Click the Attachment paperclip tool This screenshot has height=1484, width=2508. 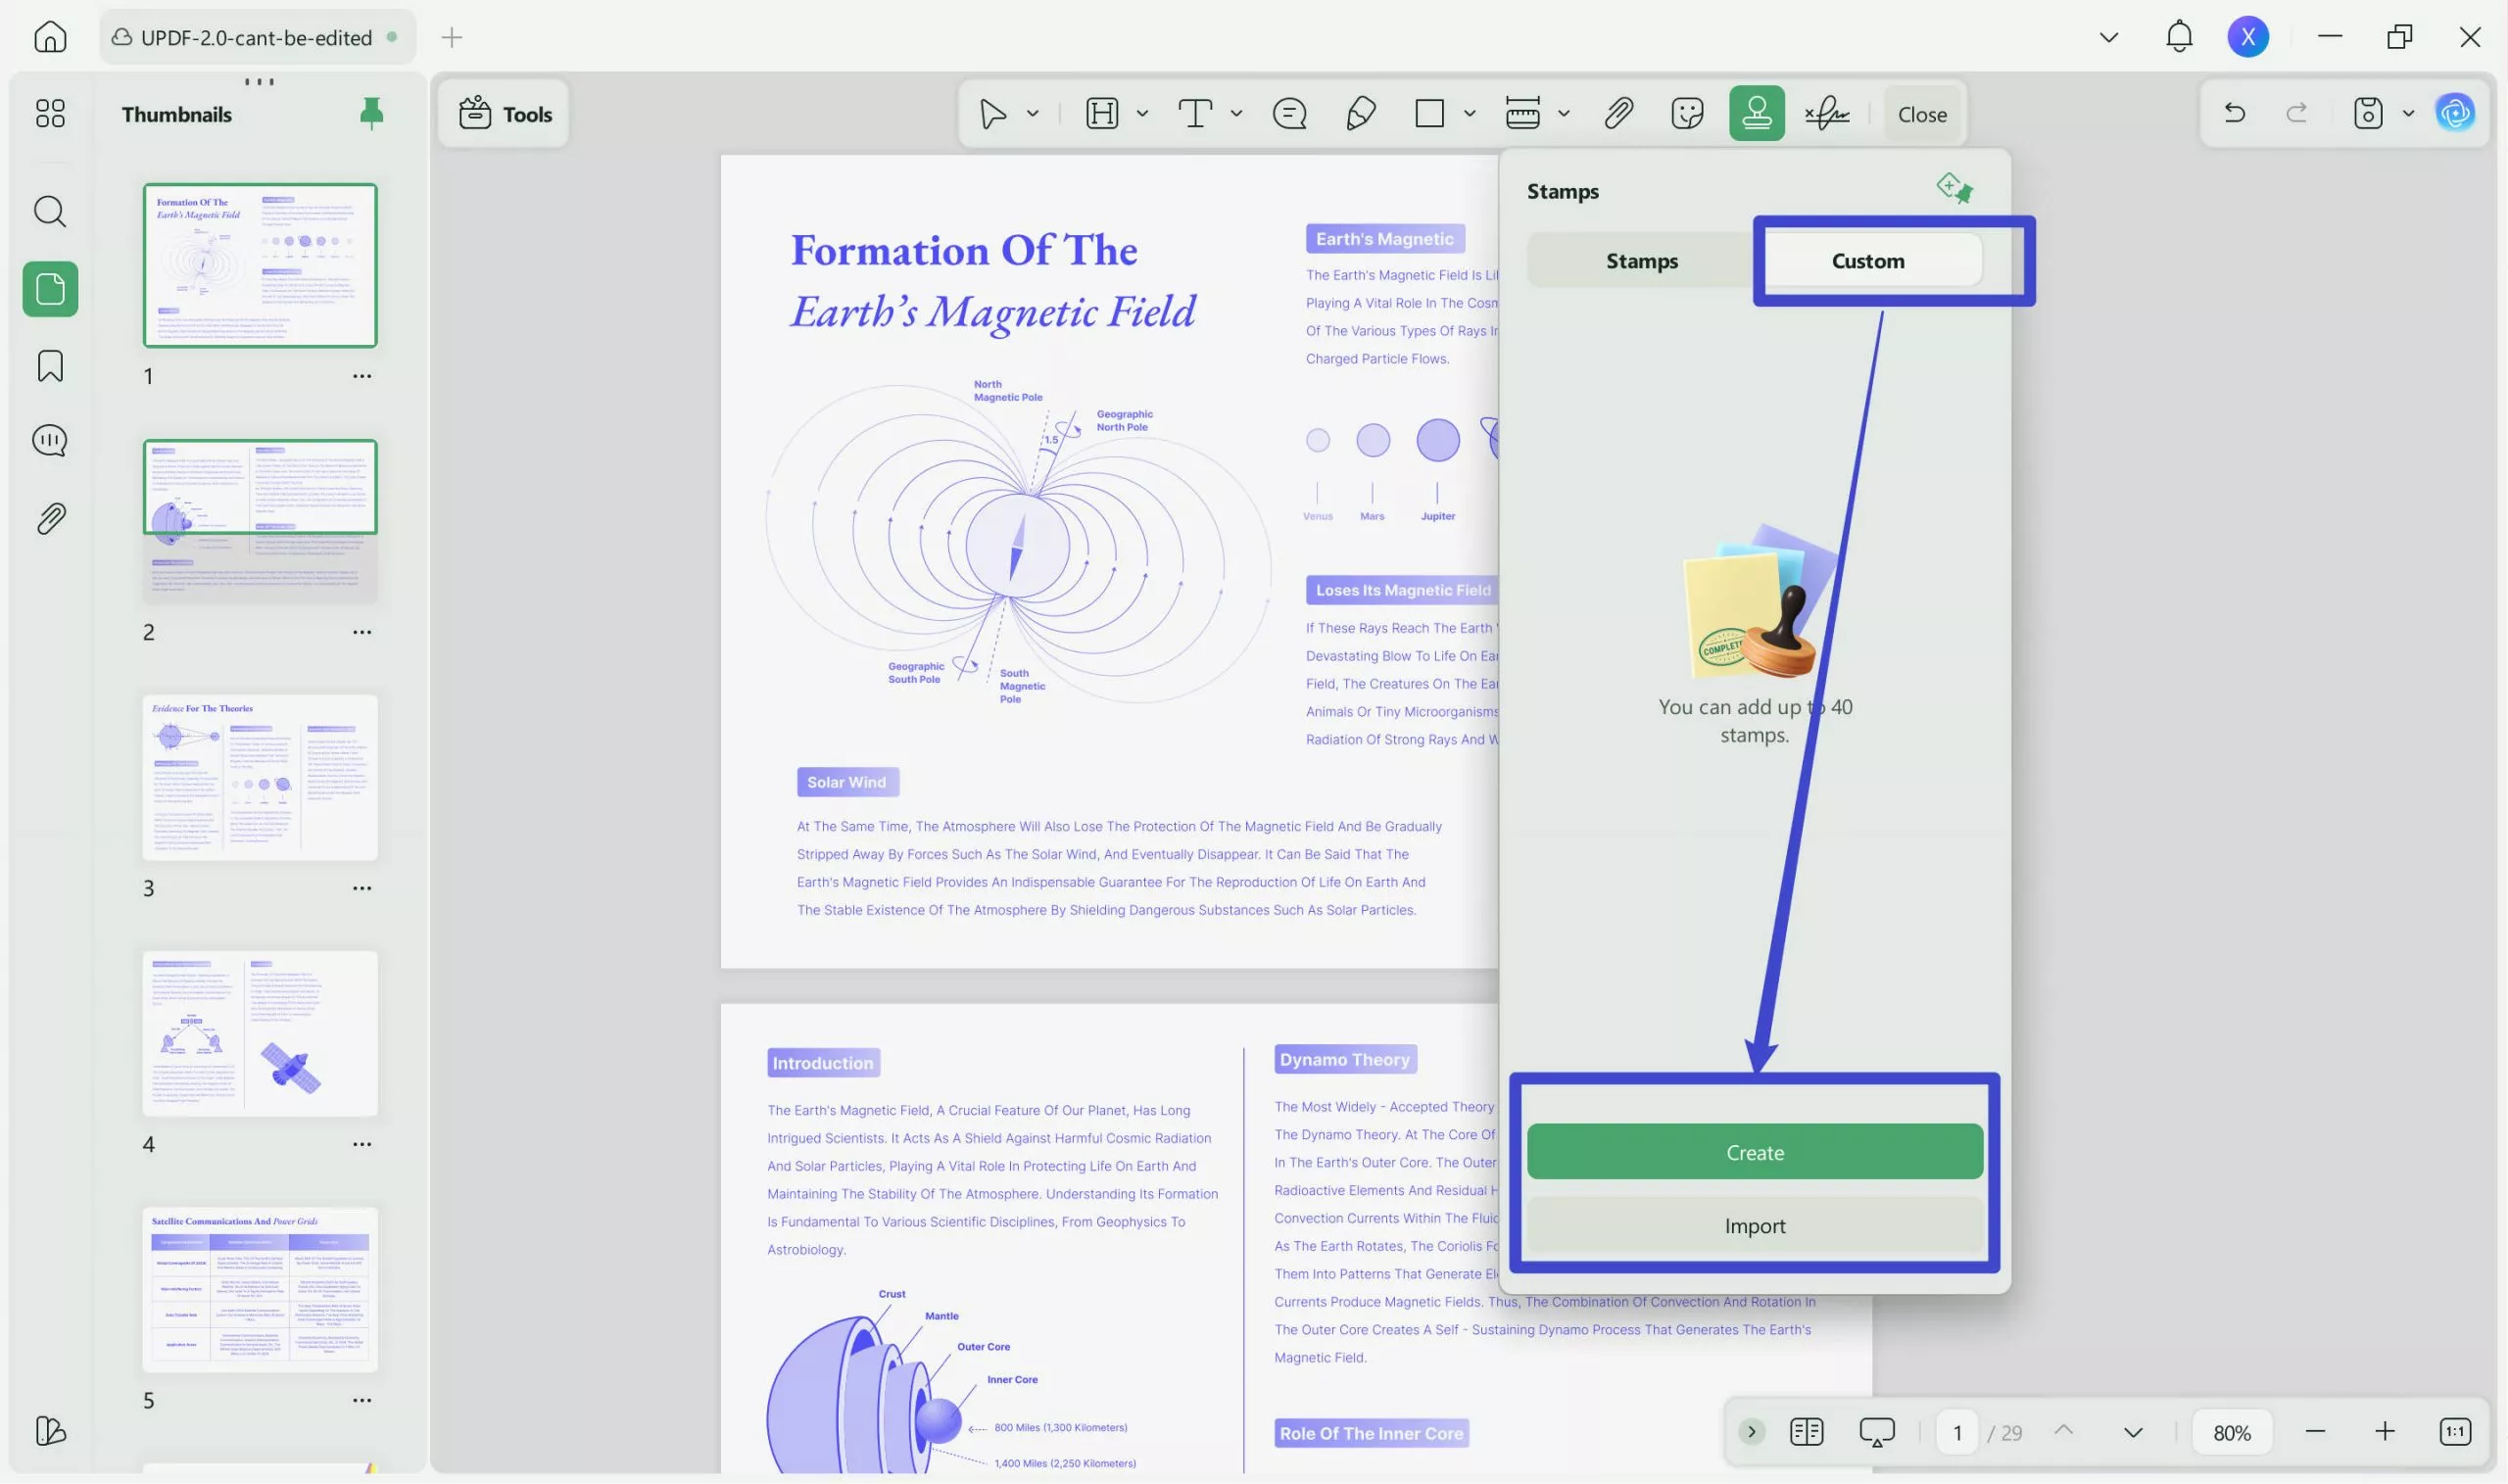(1618, 113)
